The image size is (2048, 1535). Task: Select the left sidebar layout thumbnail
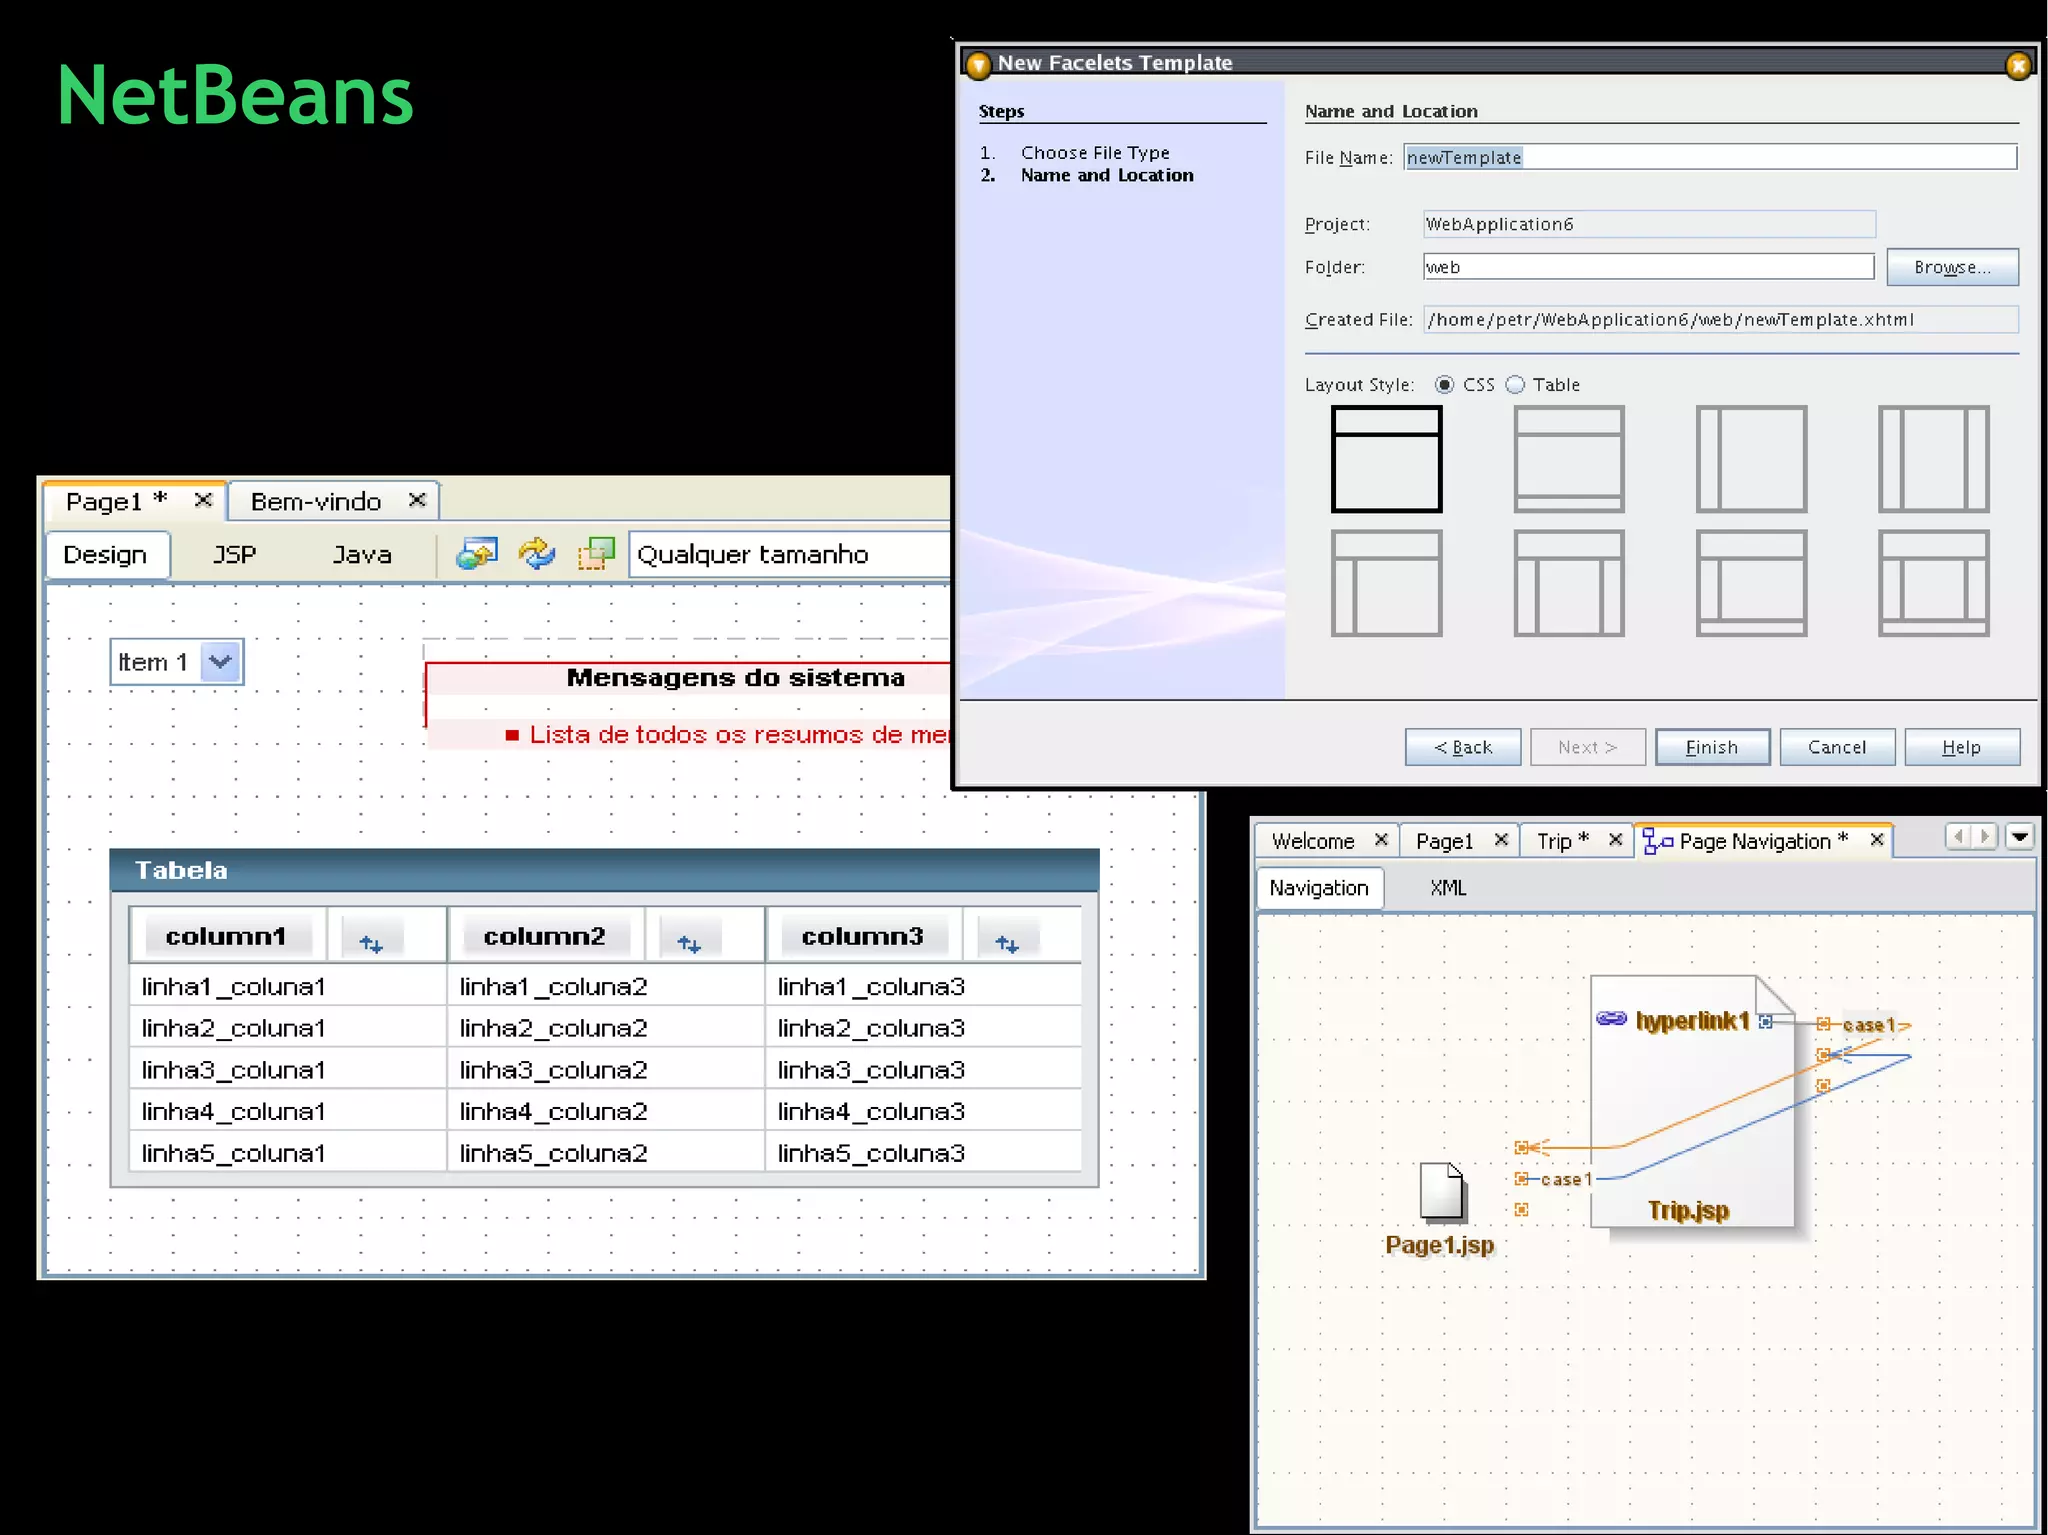tap(1751, 459)
